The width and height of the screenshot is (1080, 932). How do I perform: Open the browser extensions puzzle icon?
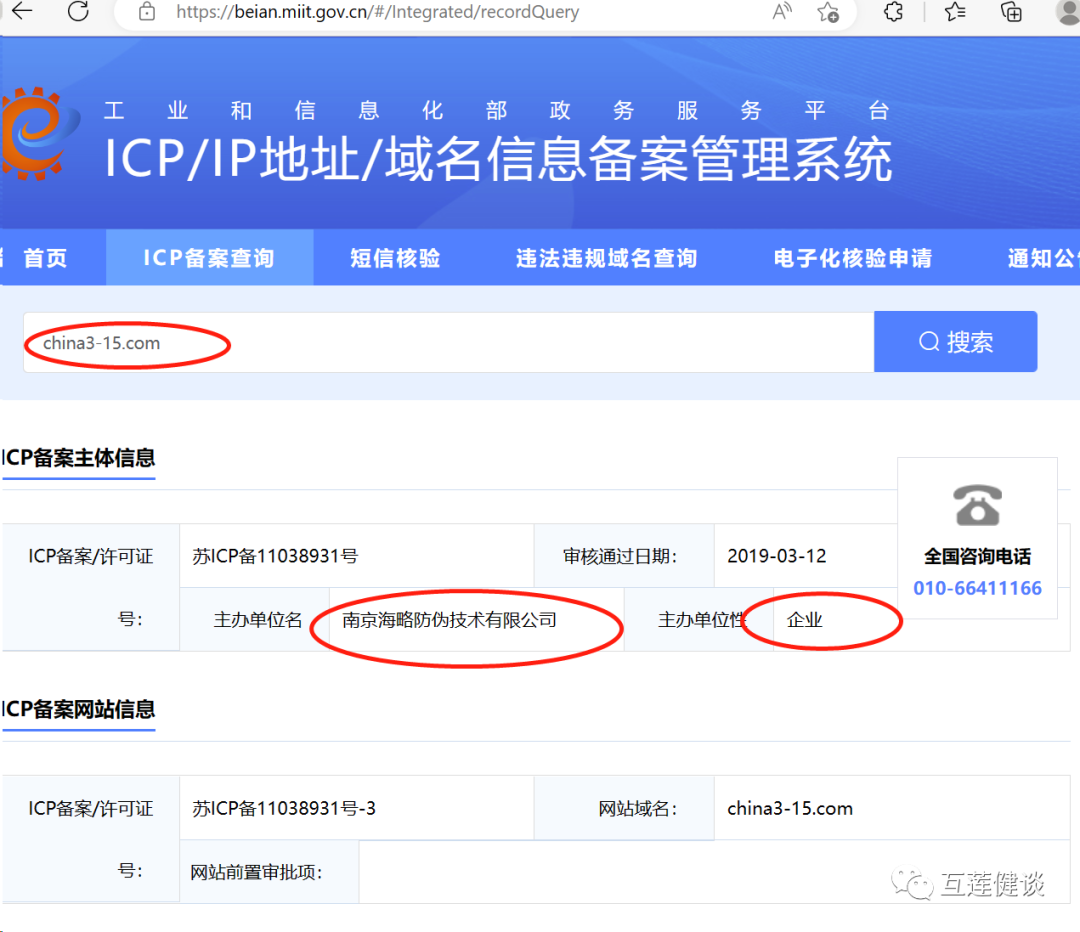click(893, 11)
